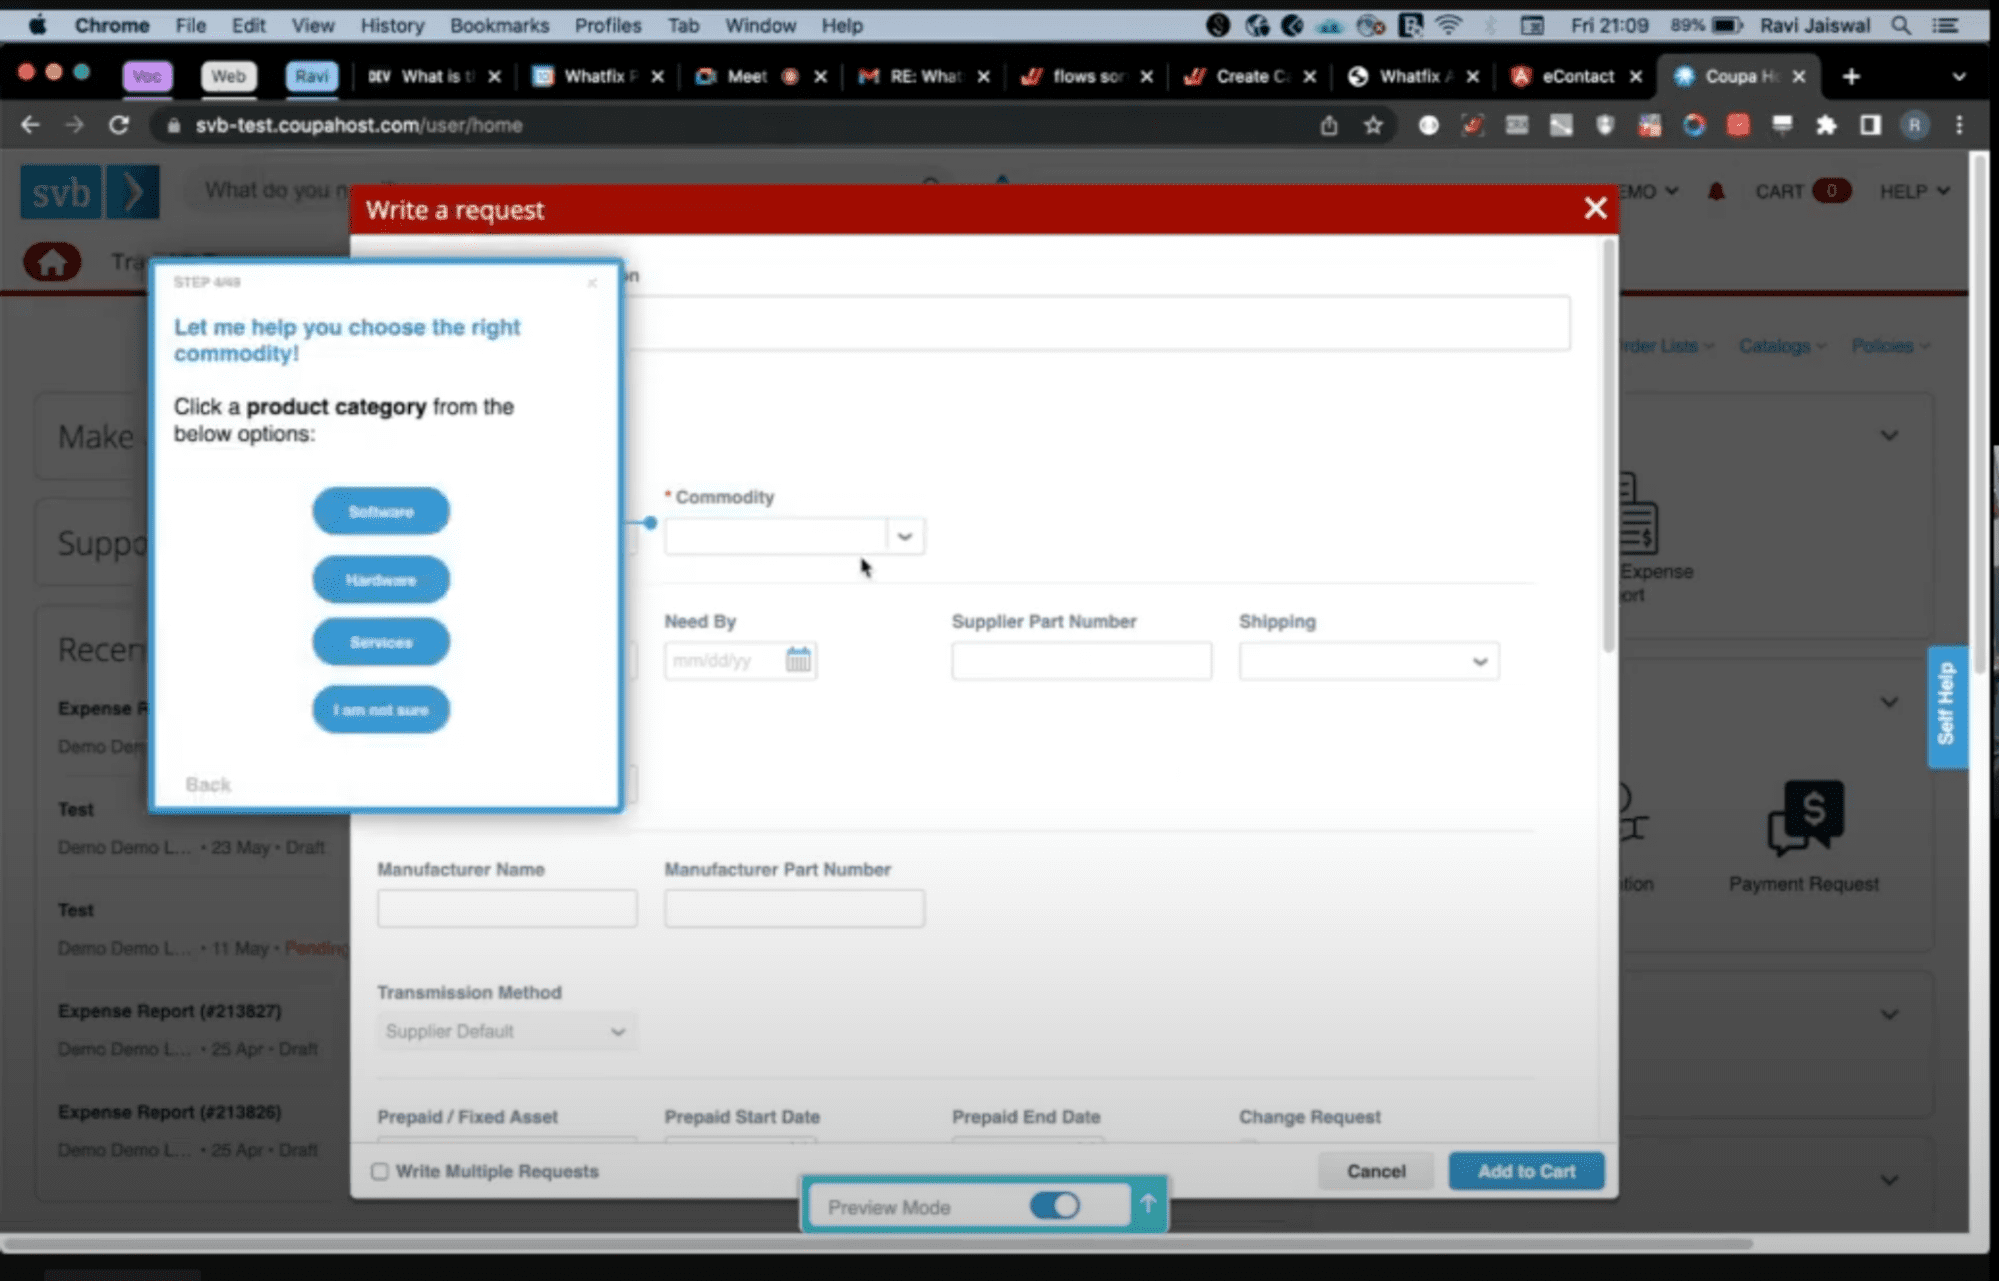The image size is (1999, 1281).
Task: Choose the Software product category button
Action: click(x=381, y=511)
